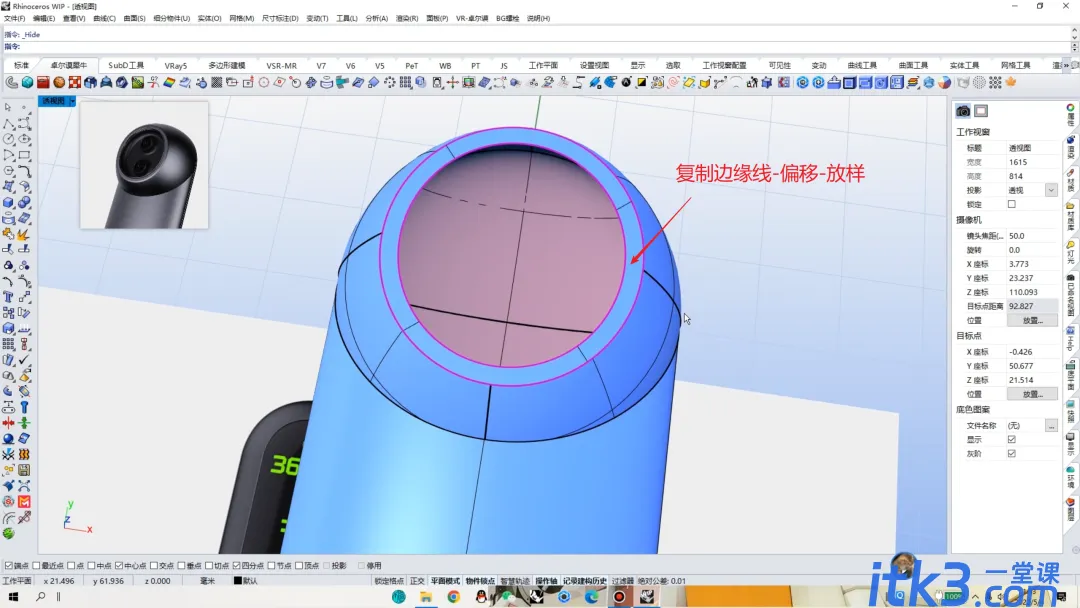Click the red box icon on top toolbar
This screenshot has width=1080, height=608.
click(43, 83)
